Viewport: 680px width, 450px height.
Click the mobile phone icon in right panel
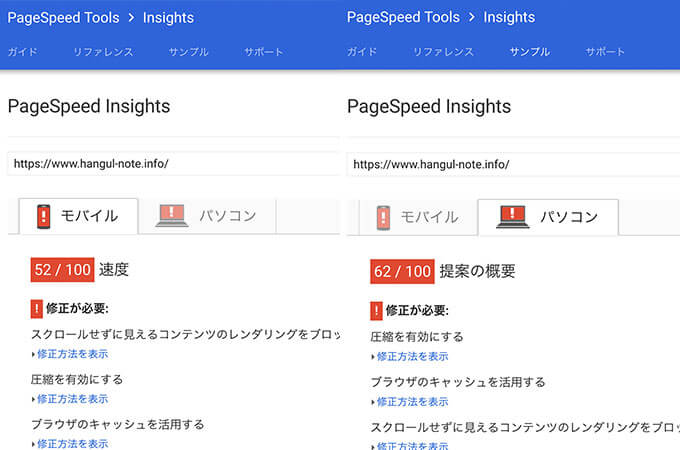pos(383,218)
